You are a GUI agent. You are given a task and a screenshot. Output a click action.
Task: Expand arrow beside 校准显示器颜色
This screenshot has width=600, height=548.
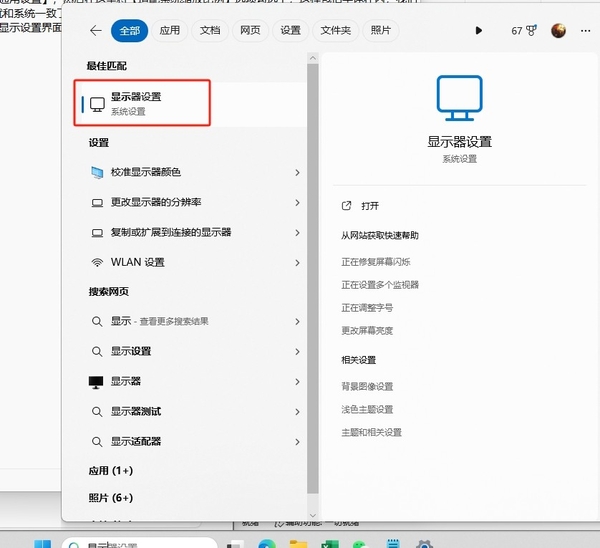click(298, 173)
